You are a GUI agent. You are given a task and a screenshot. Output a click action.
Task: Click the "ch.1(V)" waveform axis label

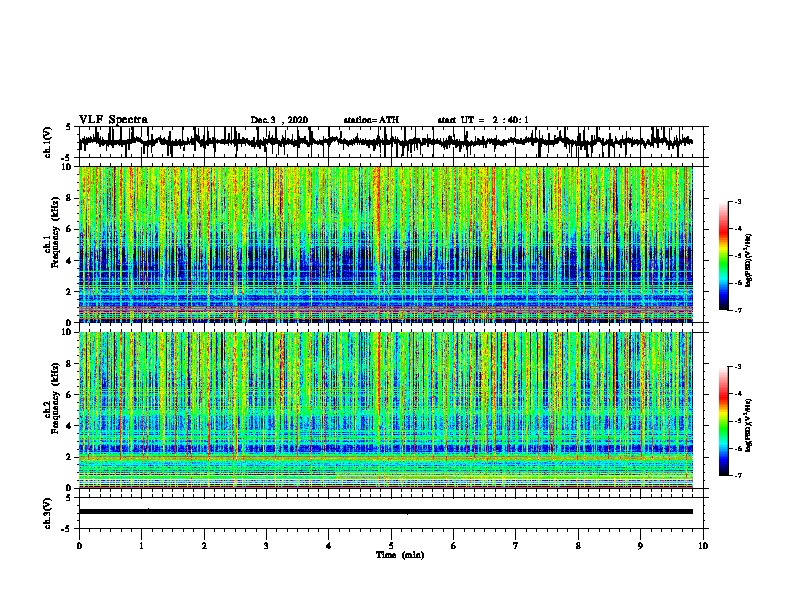48,142
